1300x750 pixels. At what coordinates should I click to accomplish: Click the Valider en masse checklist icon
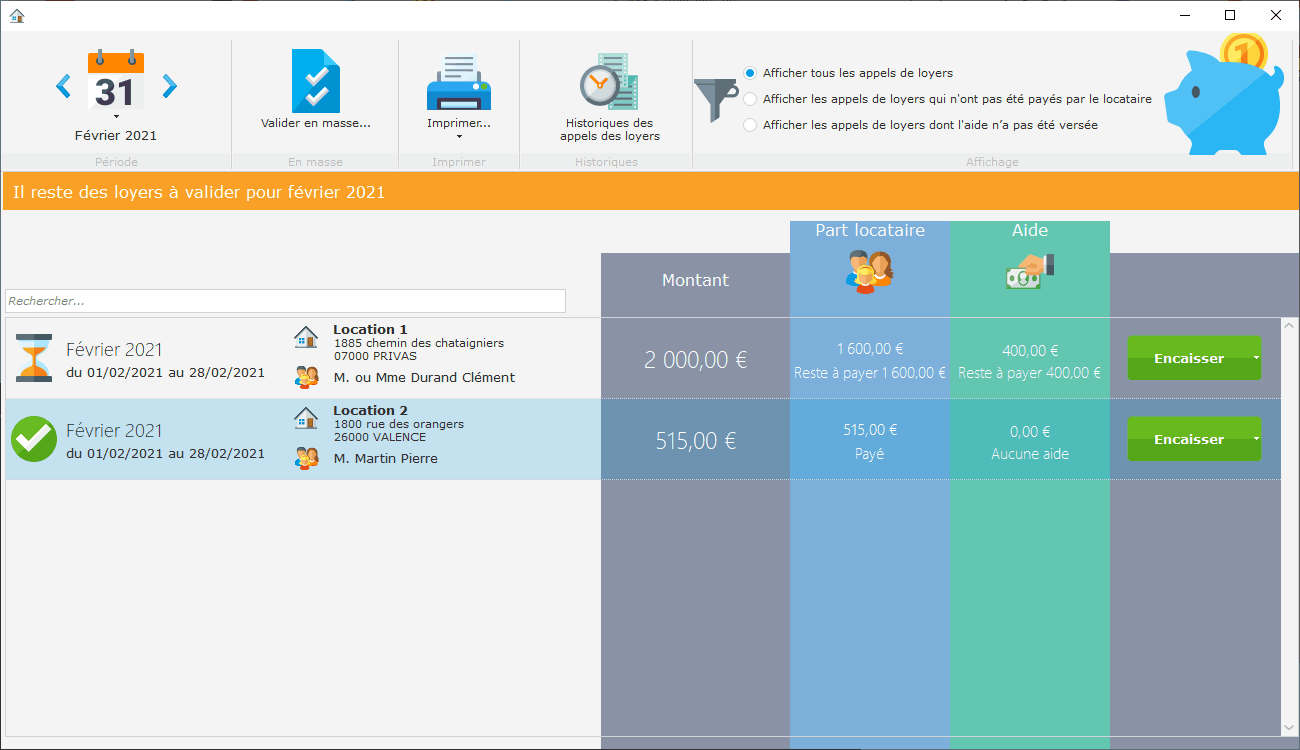[x=315, y=81]
